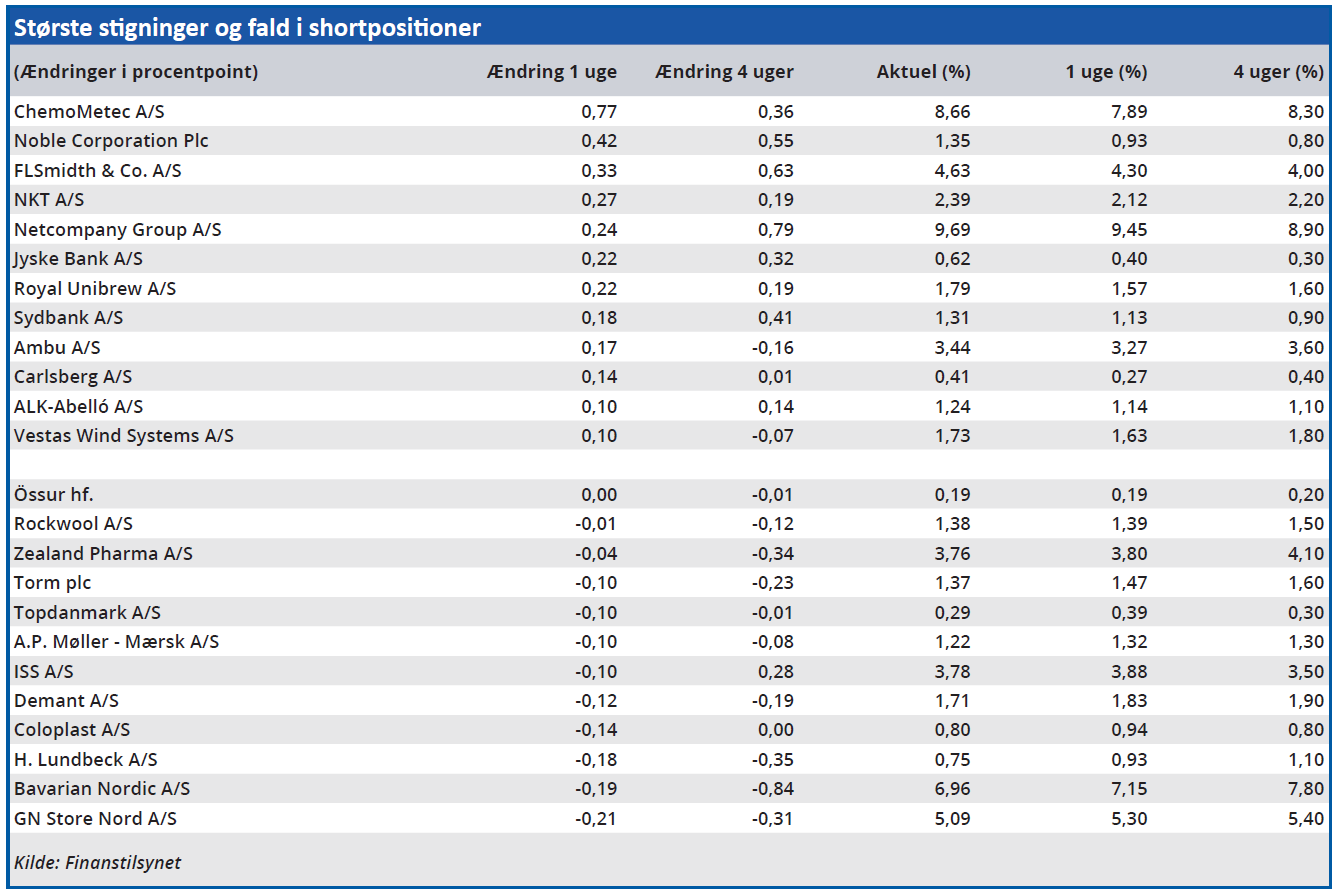Select the Netcompany Group A/S row
Viewport: 1336px width, 893px height.
[117, 230]
